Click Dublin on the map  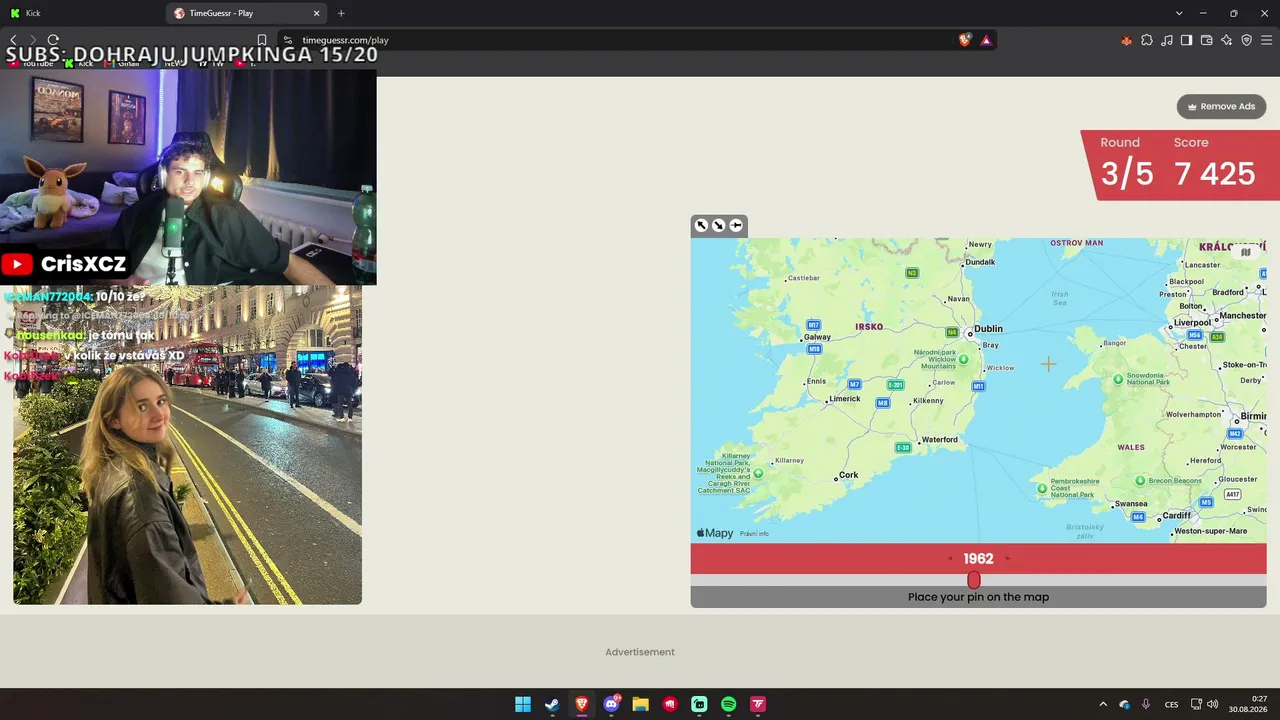pyautogui.click(x=988, y=329)
